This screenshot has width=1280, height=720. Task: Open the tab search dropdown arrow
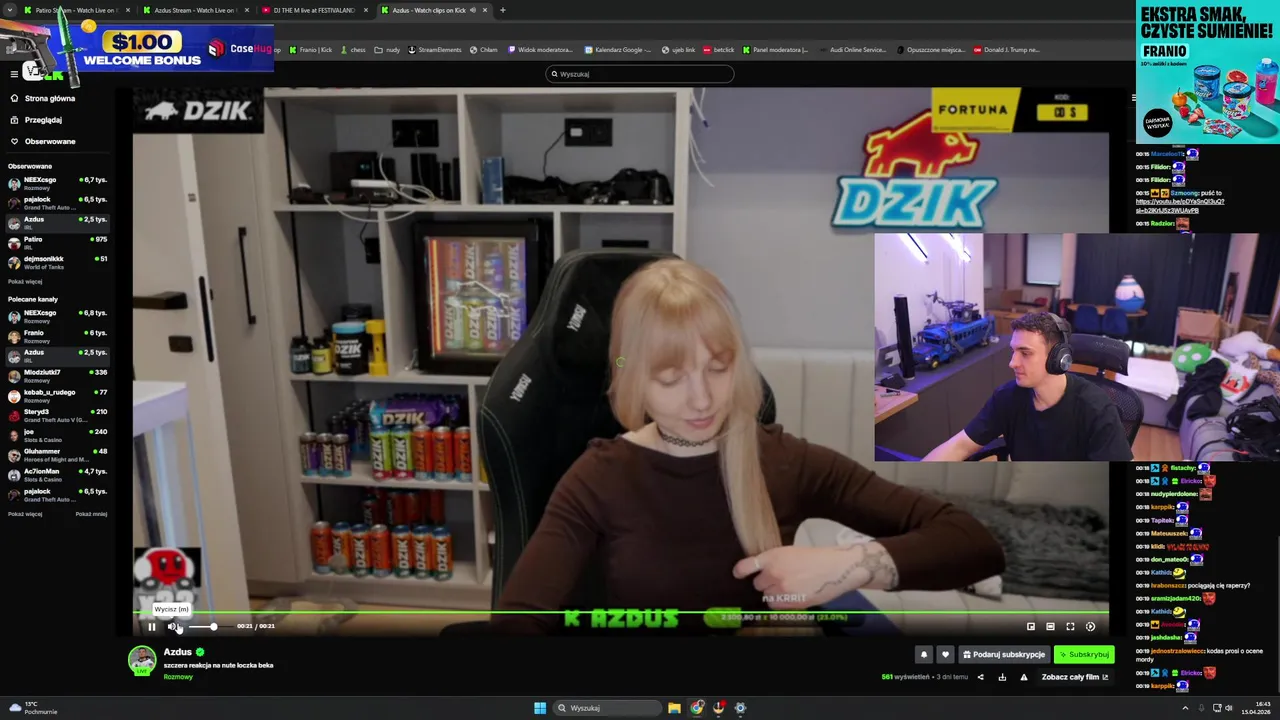pyautogui.click(x=11, y=10)
